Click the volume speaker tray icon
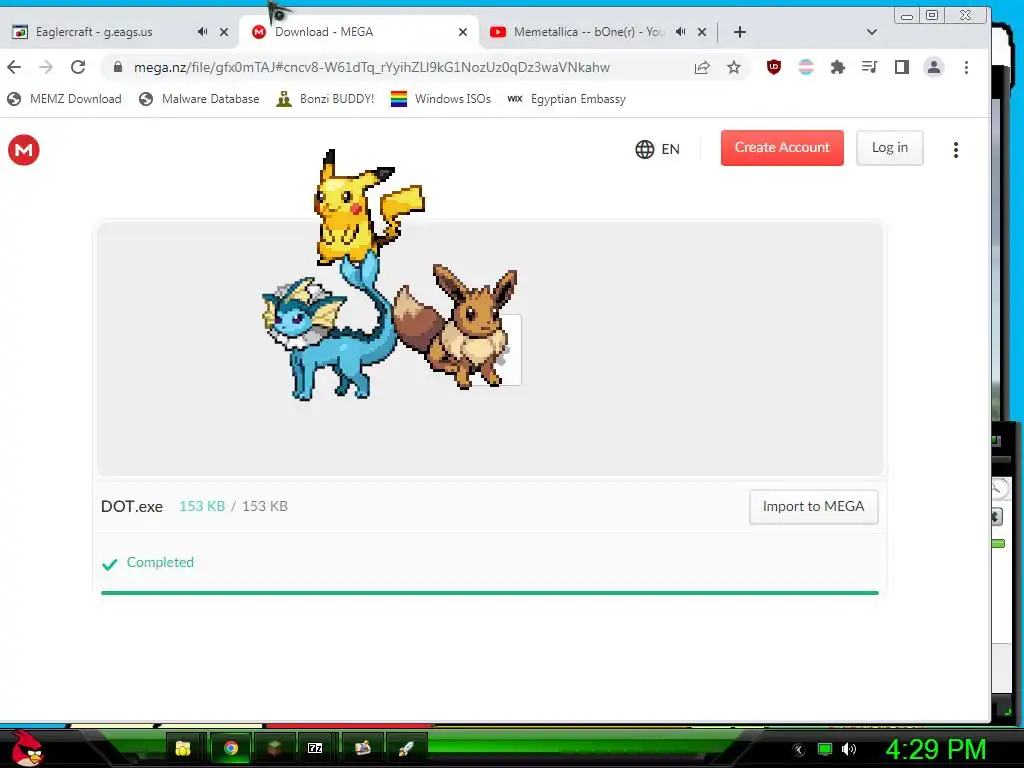Viewport: 1024px width, 768px height. tap(849, 749)
